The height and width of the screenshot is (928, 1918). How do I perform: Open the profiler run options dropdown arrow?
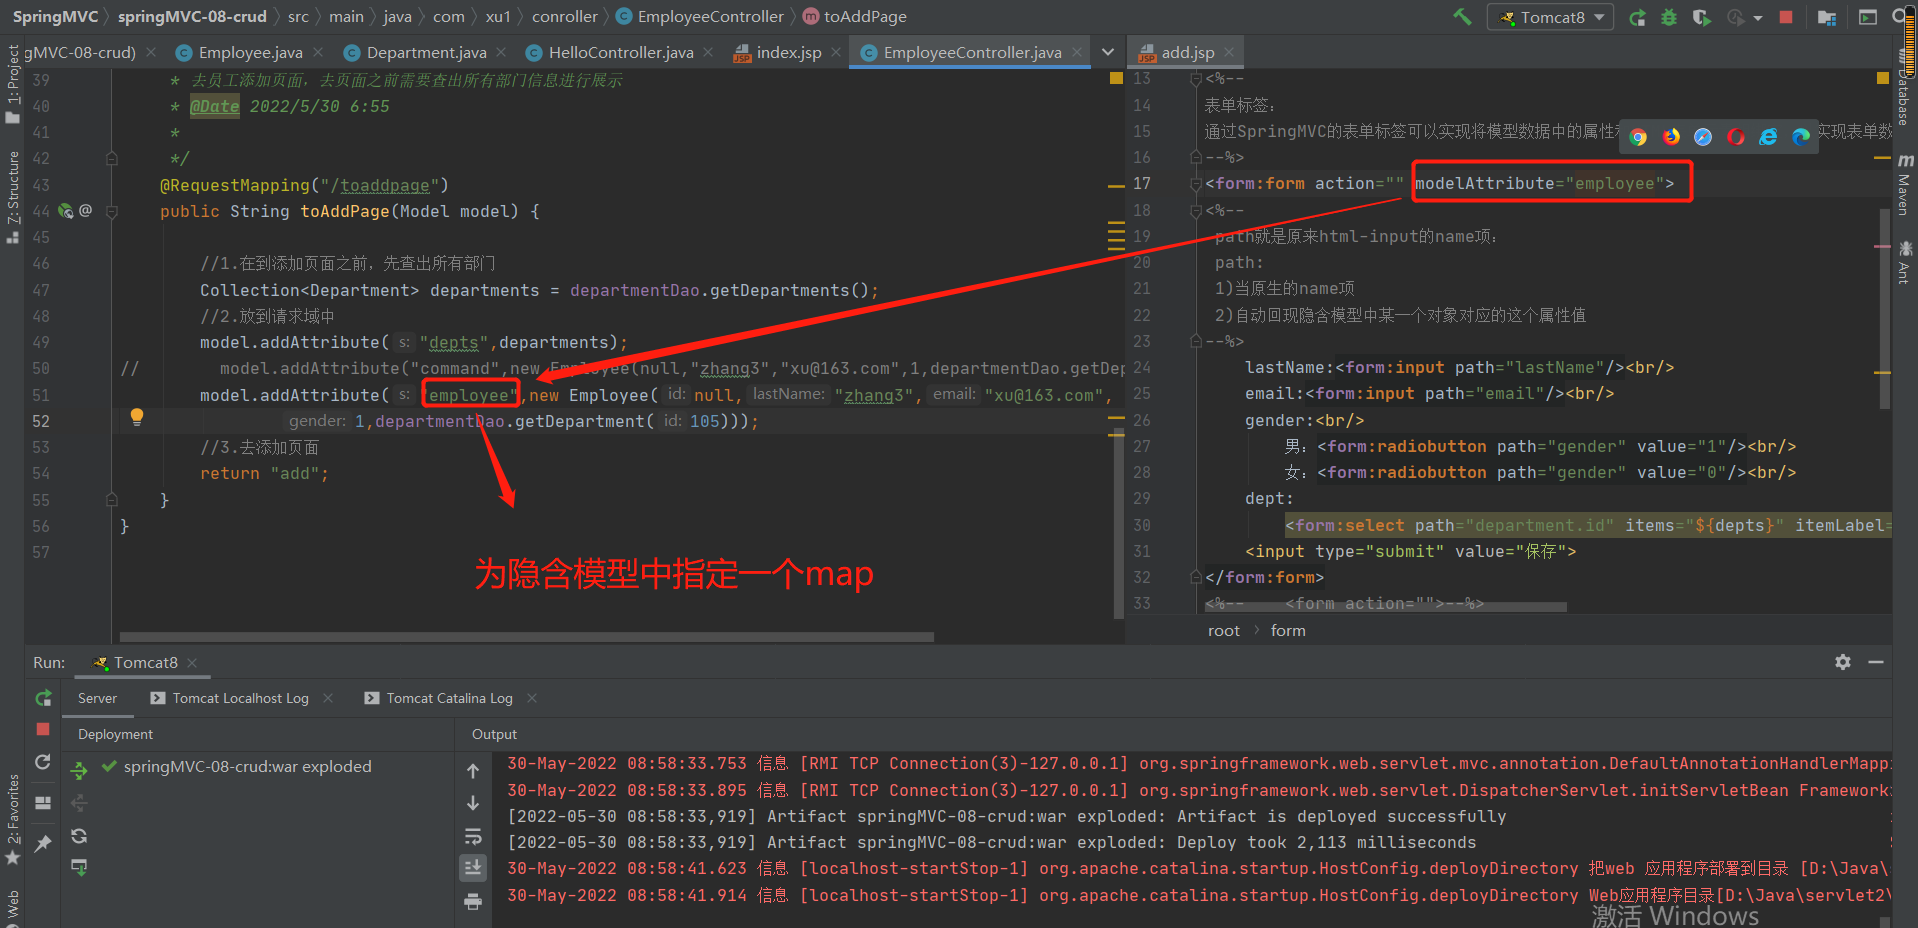(1758, 18)
